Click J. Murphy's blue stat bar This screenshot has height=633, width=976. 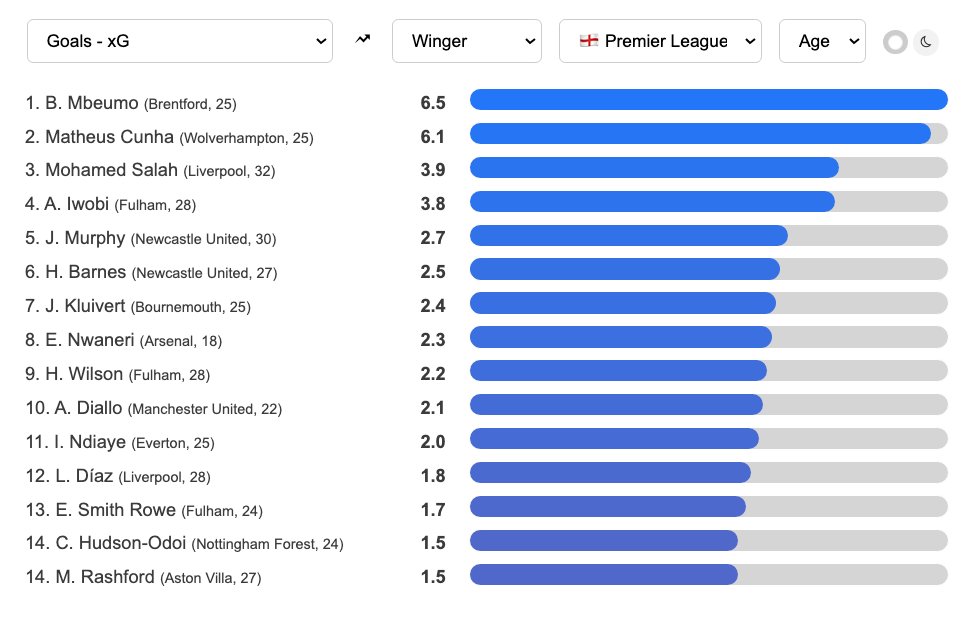[x=629, y=235]
